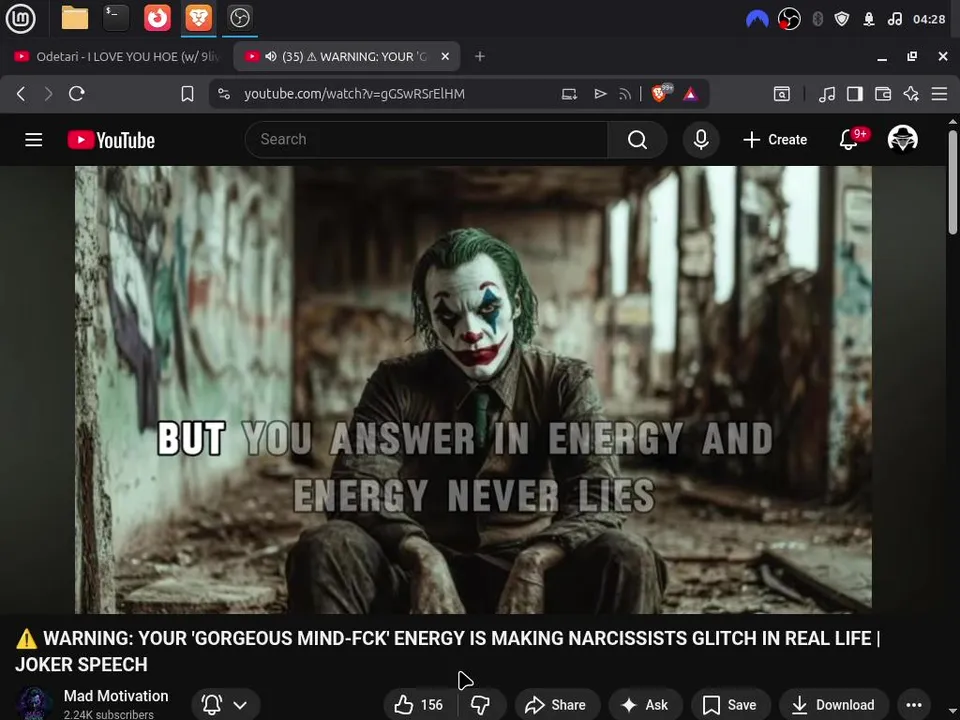This screenshot has height=720, width=960.
Task: Click the magnifier search button
Action: (637, 140)
